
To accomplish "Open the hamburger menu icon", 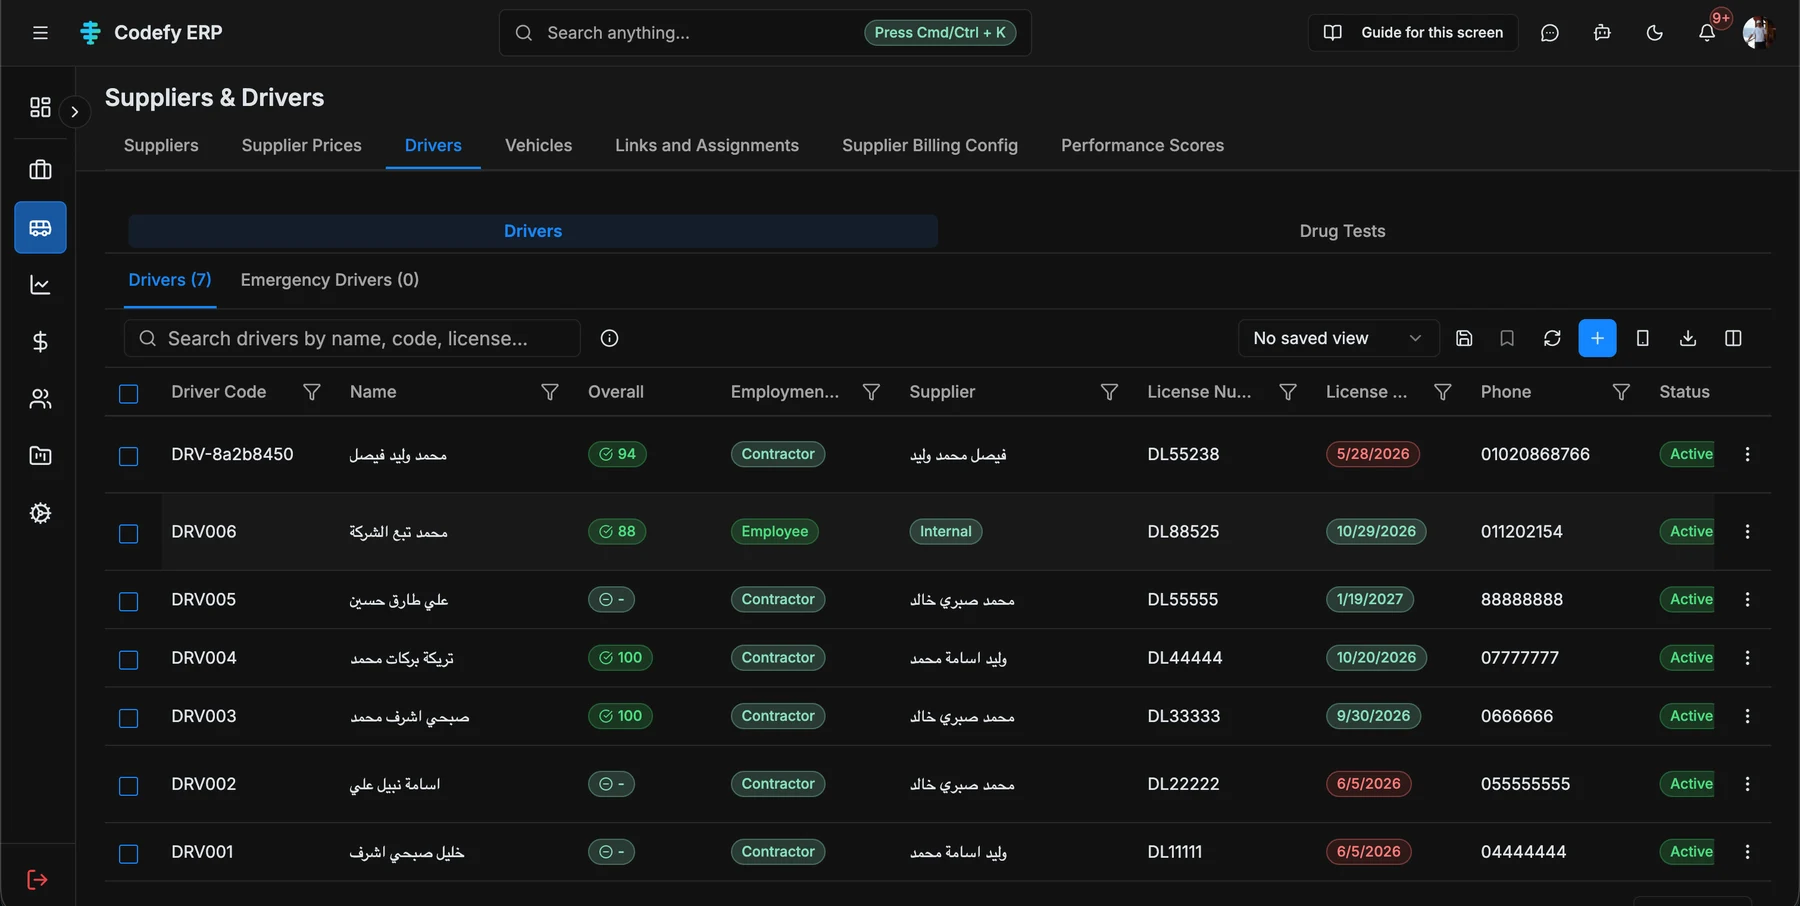I will [x=40, y=33].
